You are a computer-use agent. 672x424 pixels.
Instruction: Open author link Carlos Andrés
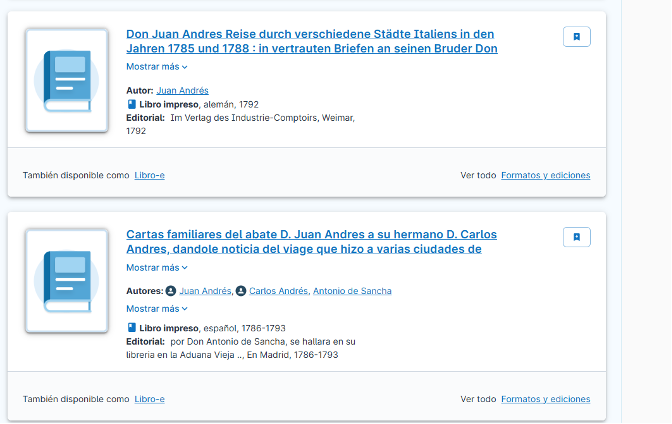278,291
